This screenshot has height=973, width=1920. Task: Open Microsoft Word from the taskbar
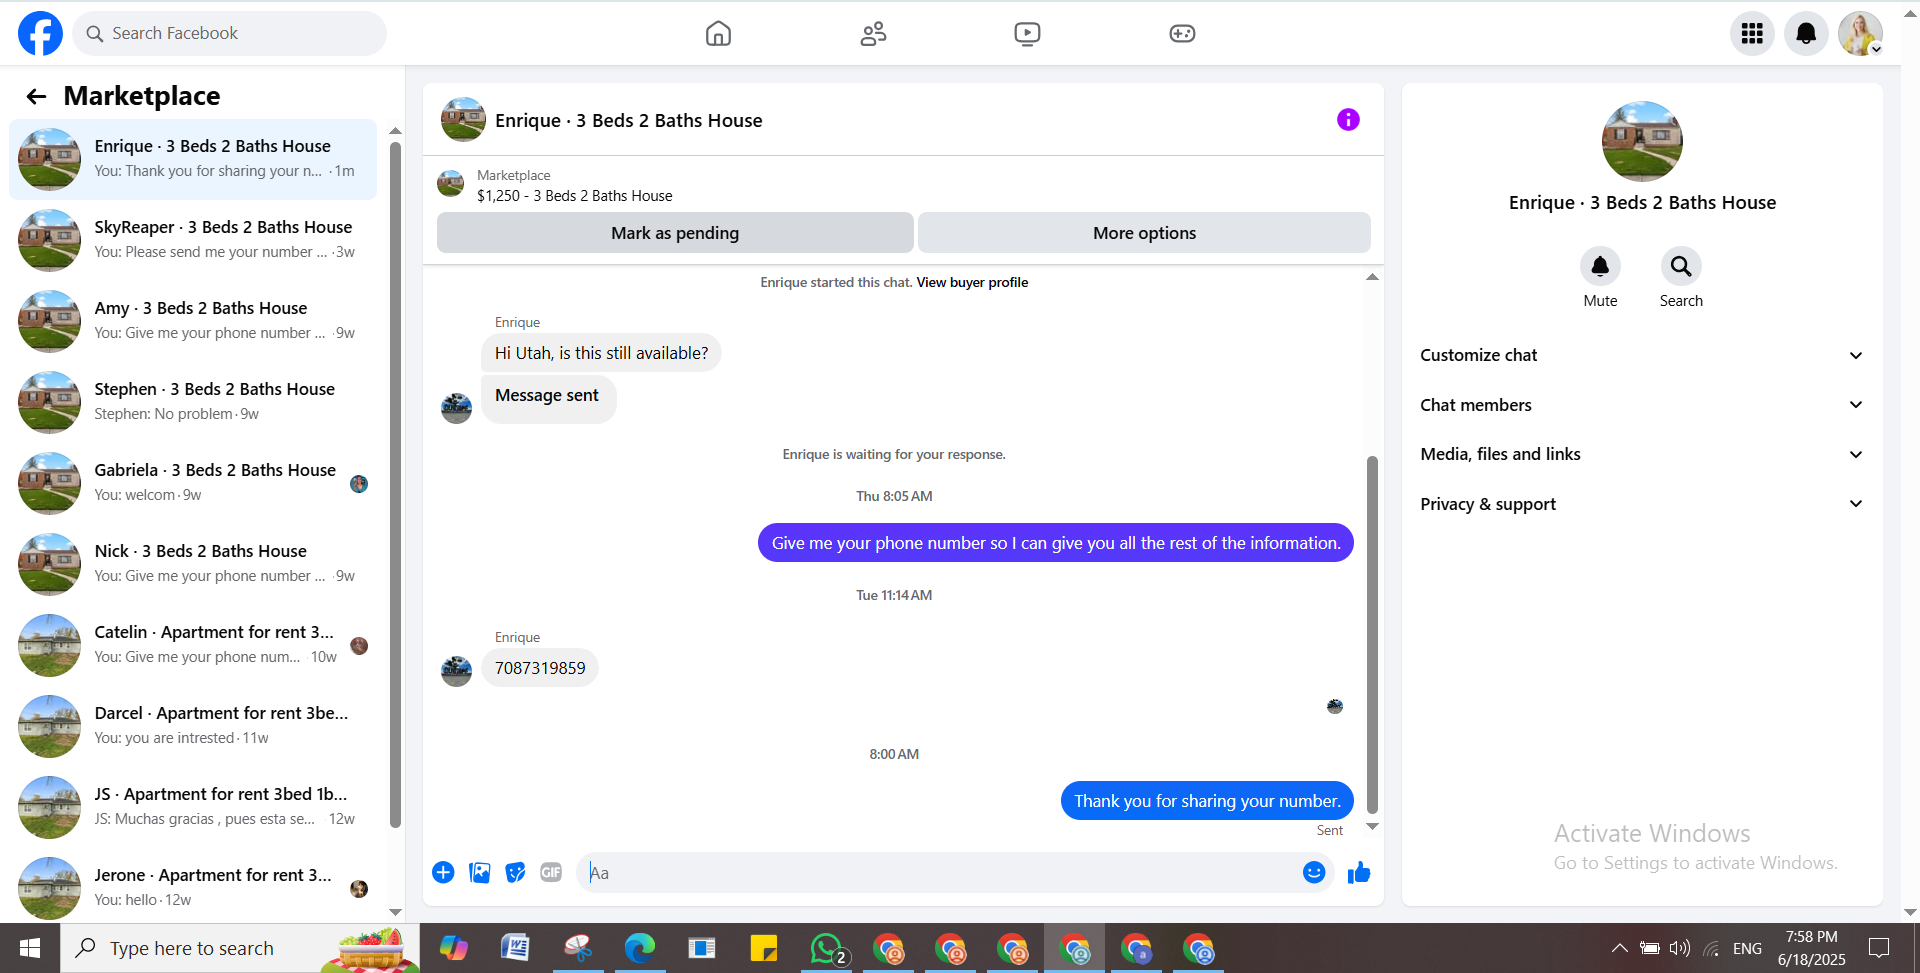(x=515, y=948)
